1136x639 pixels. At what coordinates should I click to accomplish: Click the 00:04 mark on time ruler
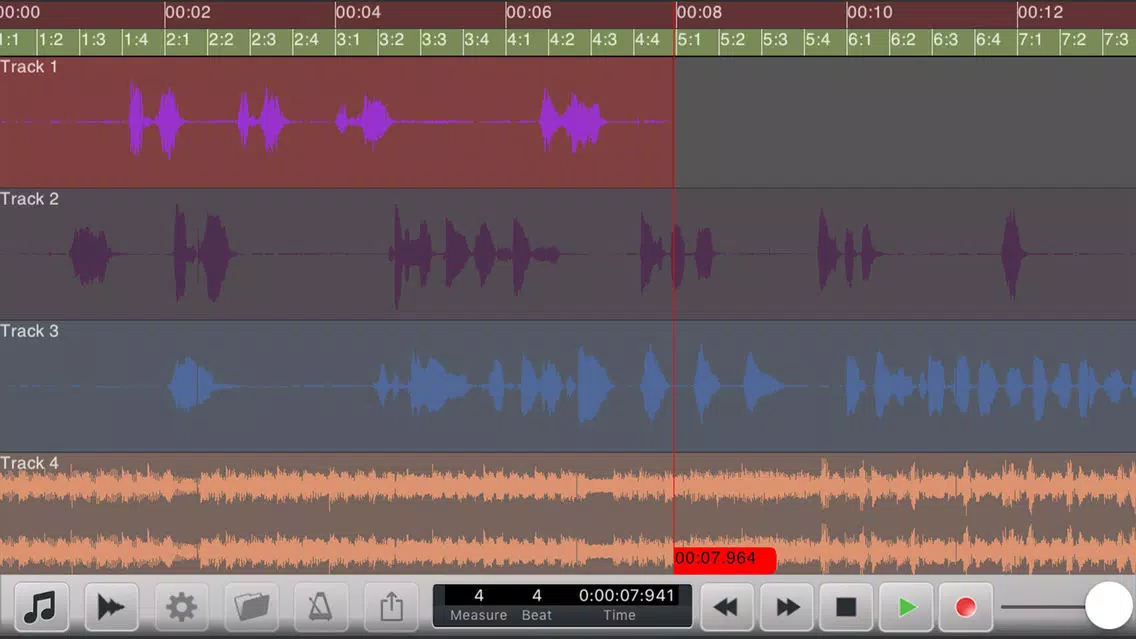point(358,12)
